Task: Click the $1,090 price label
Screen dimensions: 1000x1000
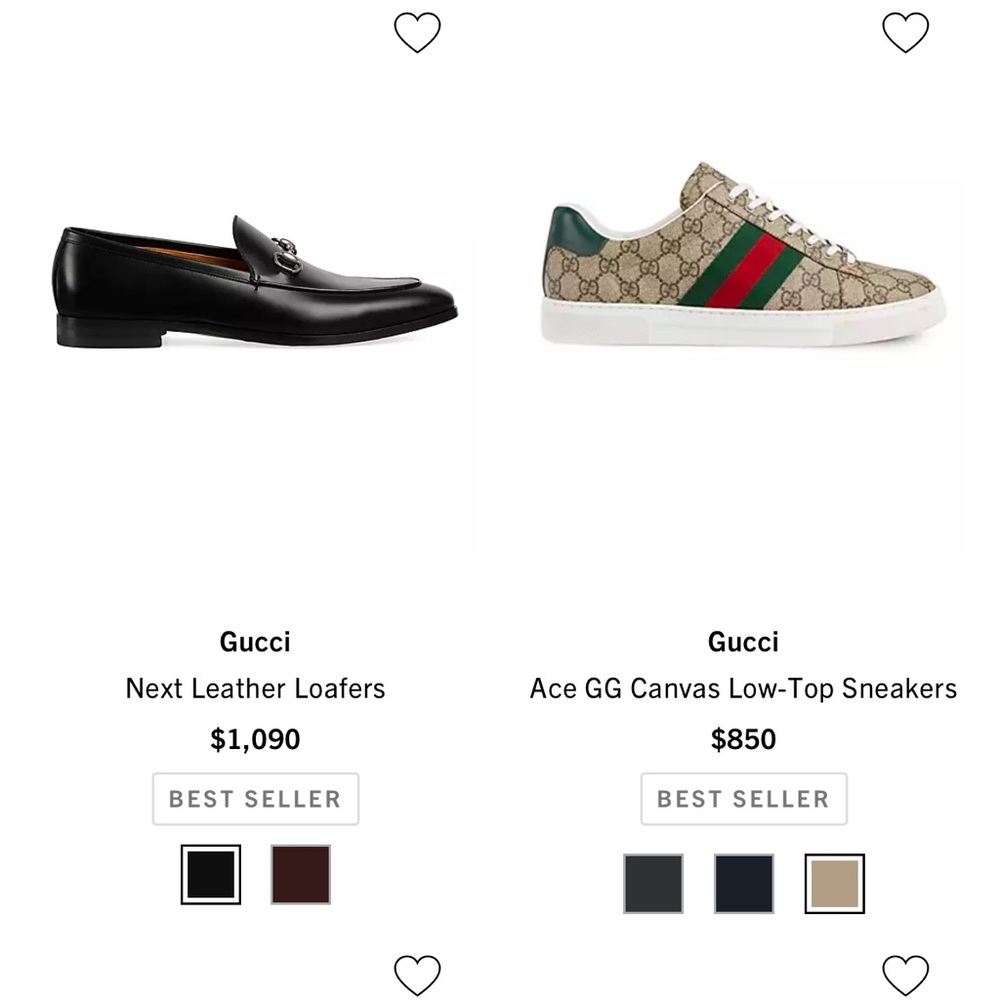Action: click(255, 739)
